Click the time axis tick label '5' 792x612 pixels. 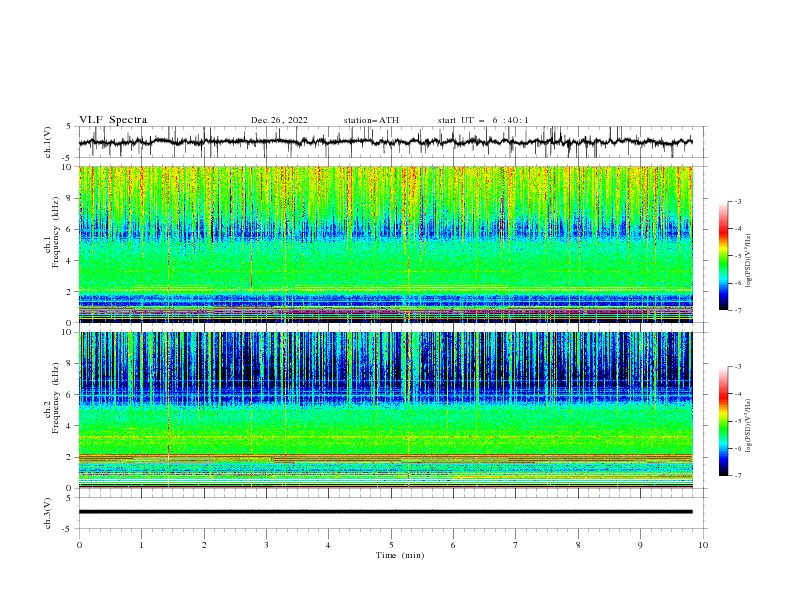point(391,545)
